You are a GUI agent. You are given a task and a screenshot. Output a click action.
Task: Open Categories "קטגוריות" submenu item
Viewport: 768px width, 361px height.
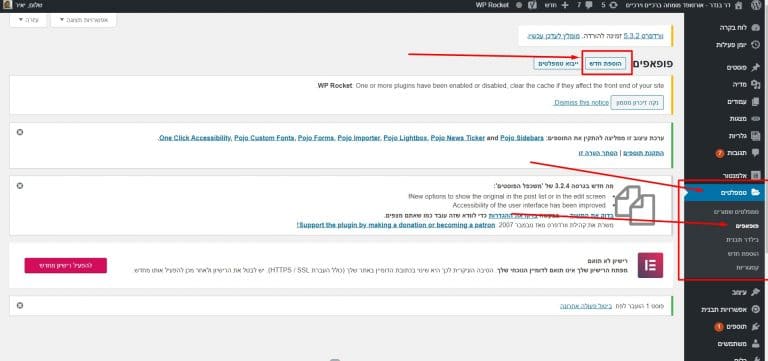click(747, 268)
